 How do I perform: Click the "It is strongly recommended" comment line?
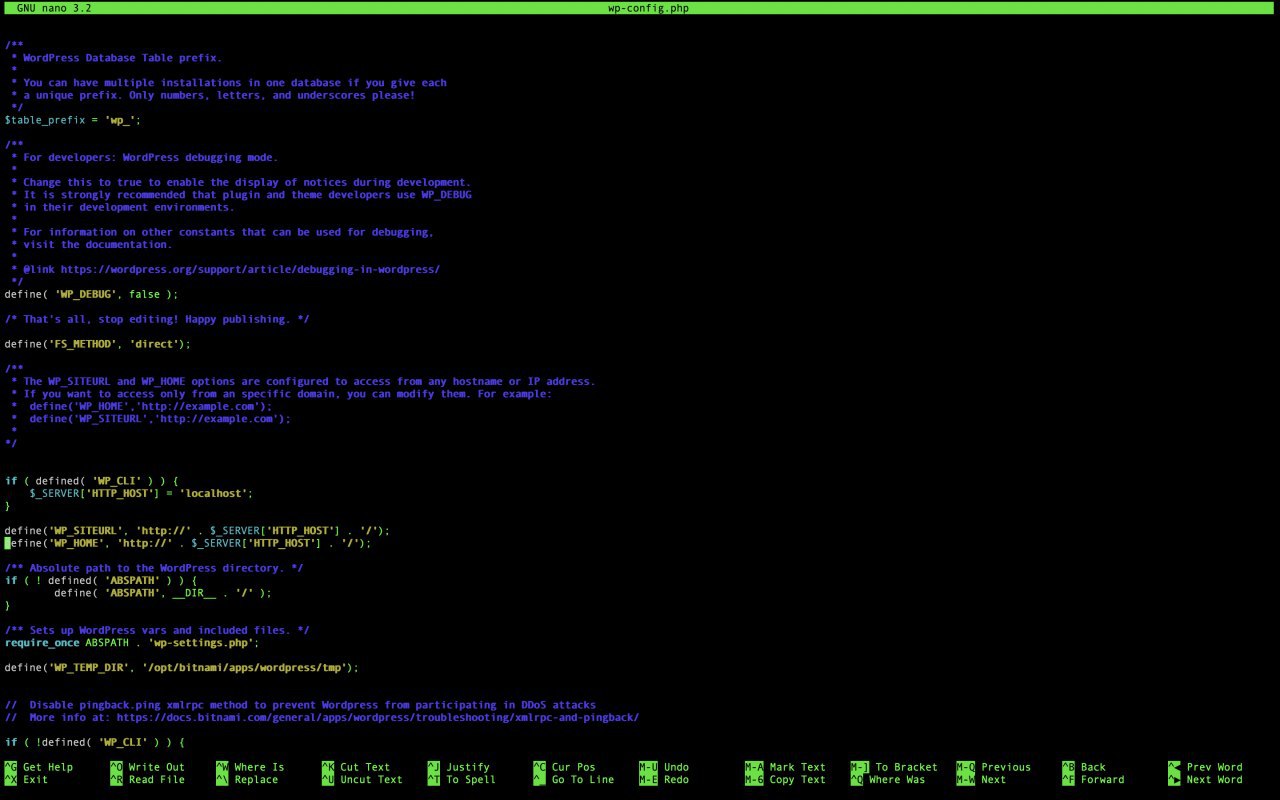[247, 195]
